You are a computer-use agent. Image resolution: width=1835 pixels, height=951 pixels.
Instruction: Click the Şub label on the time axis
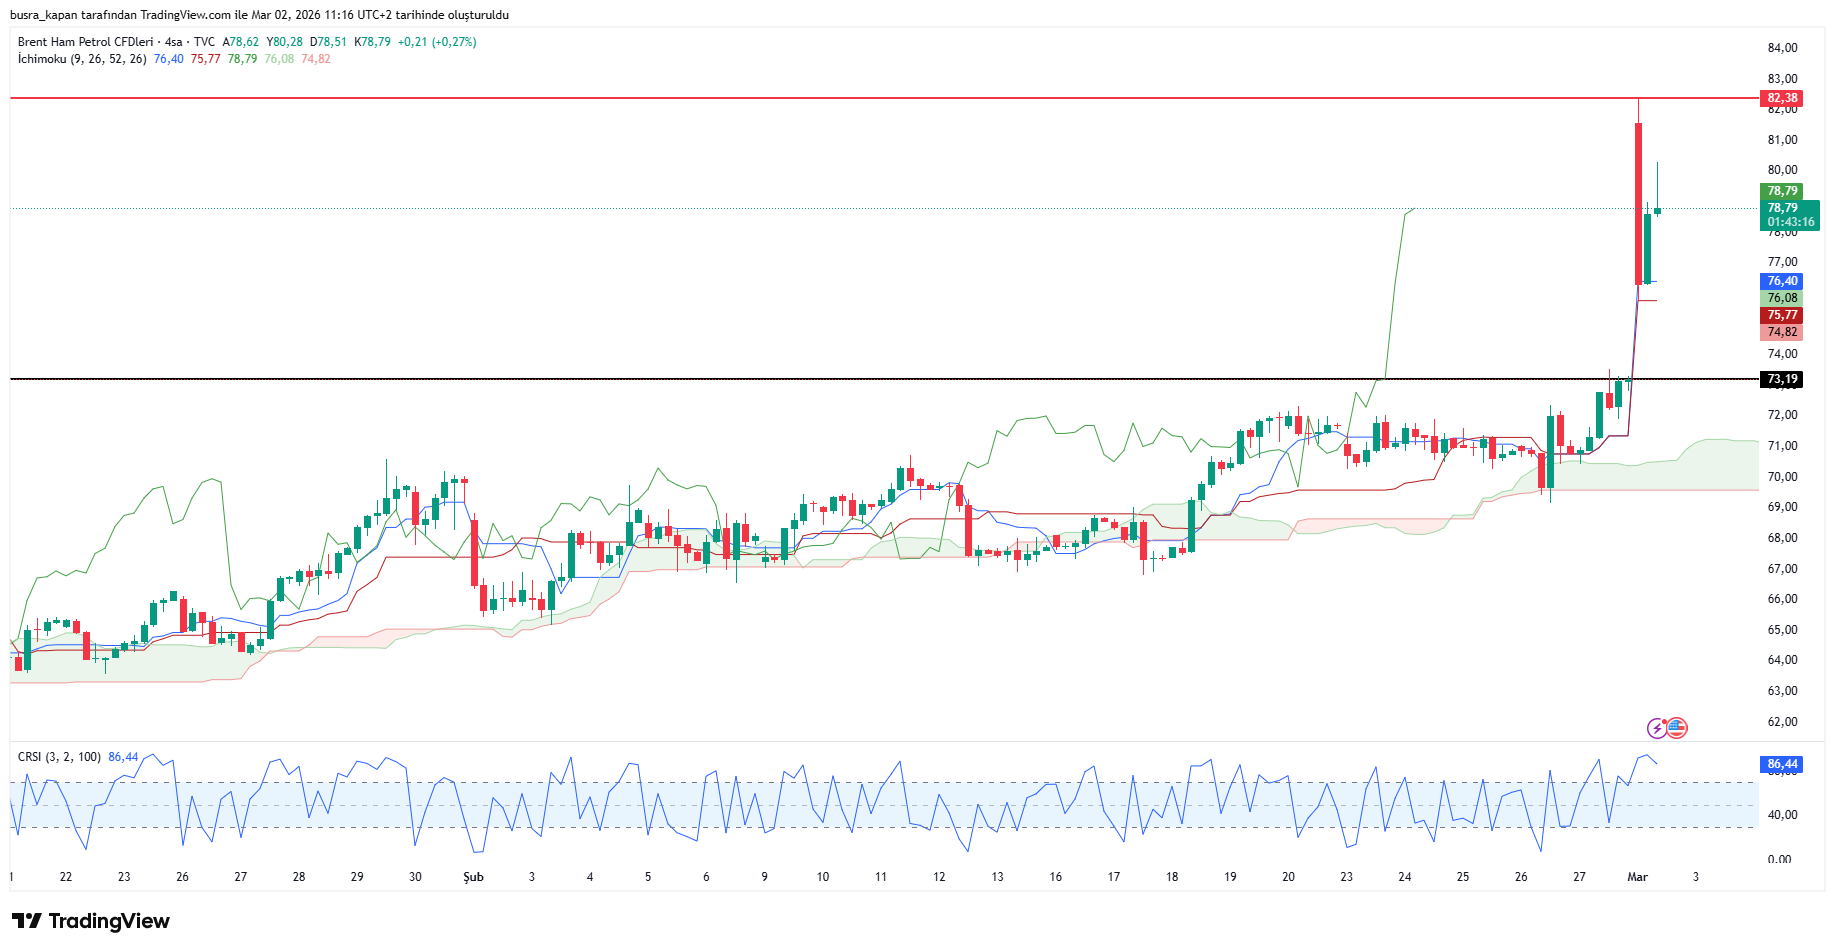(473, 877)
